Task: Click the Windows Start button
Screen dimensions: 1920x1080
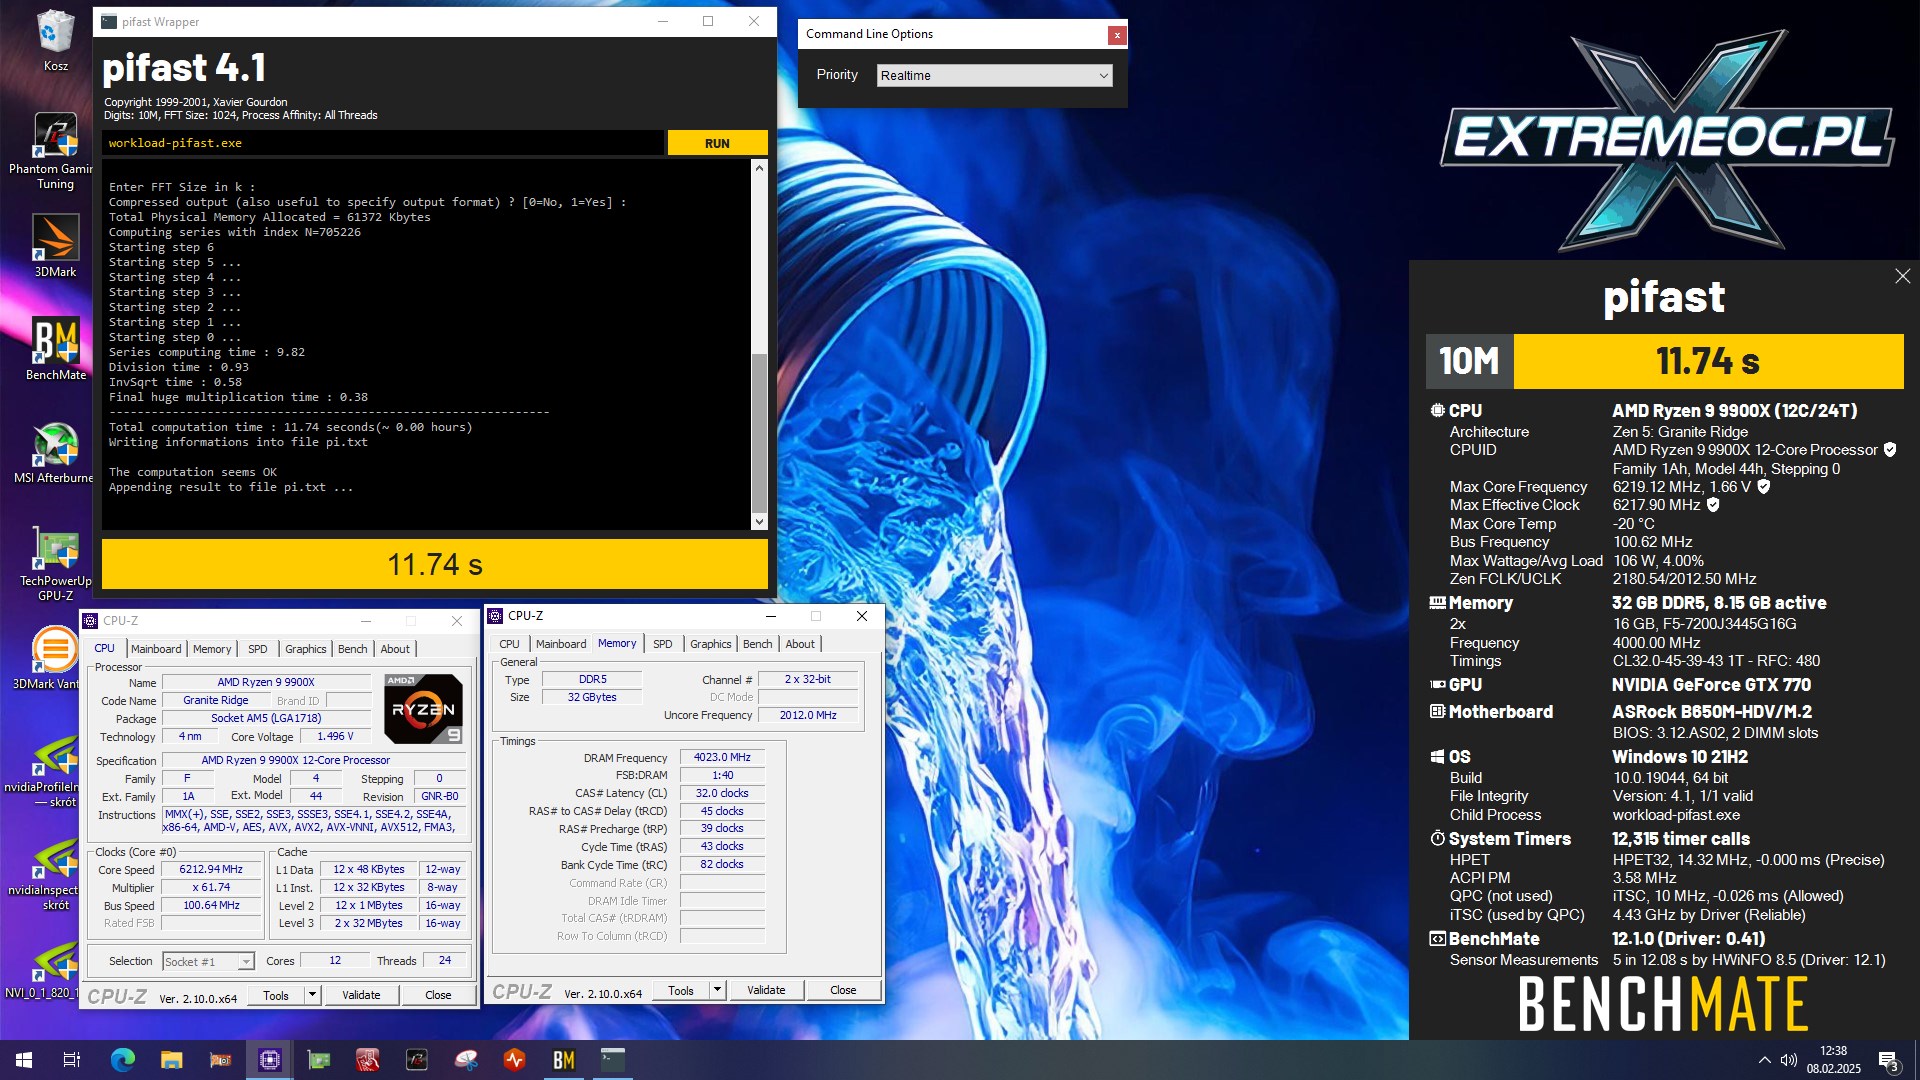Action: (24, 1060)
